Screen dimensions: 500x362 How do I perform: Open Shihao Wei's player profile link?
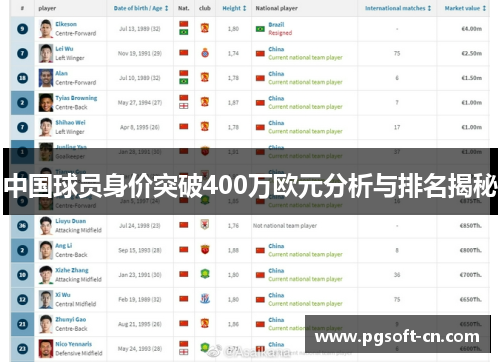coord(70,122)
